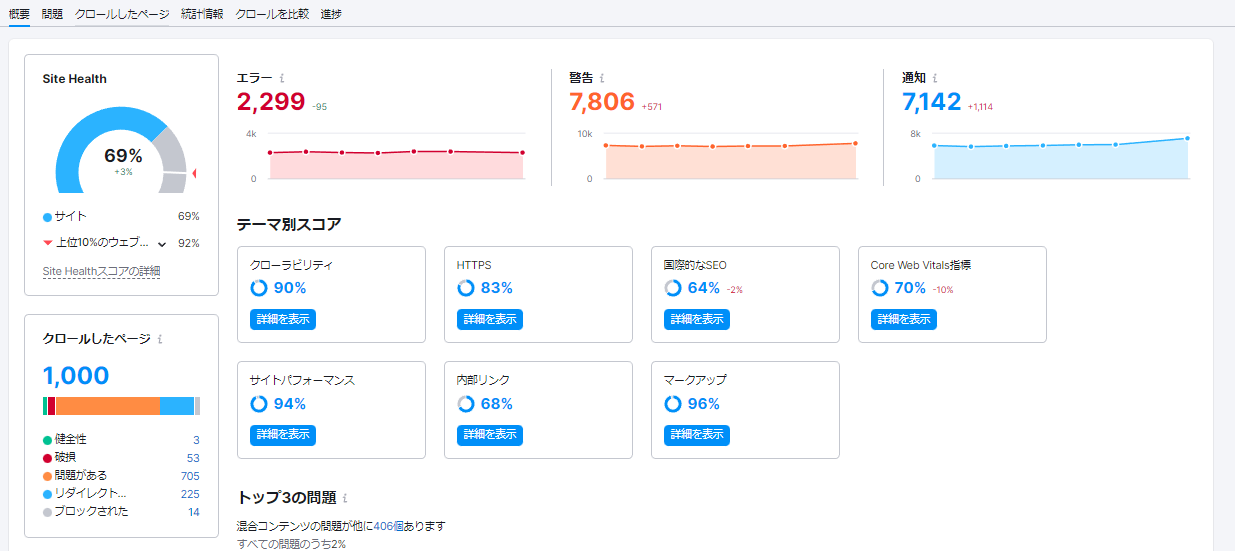Click the 705 問題がある pages count

(189, 476)
